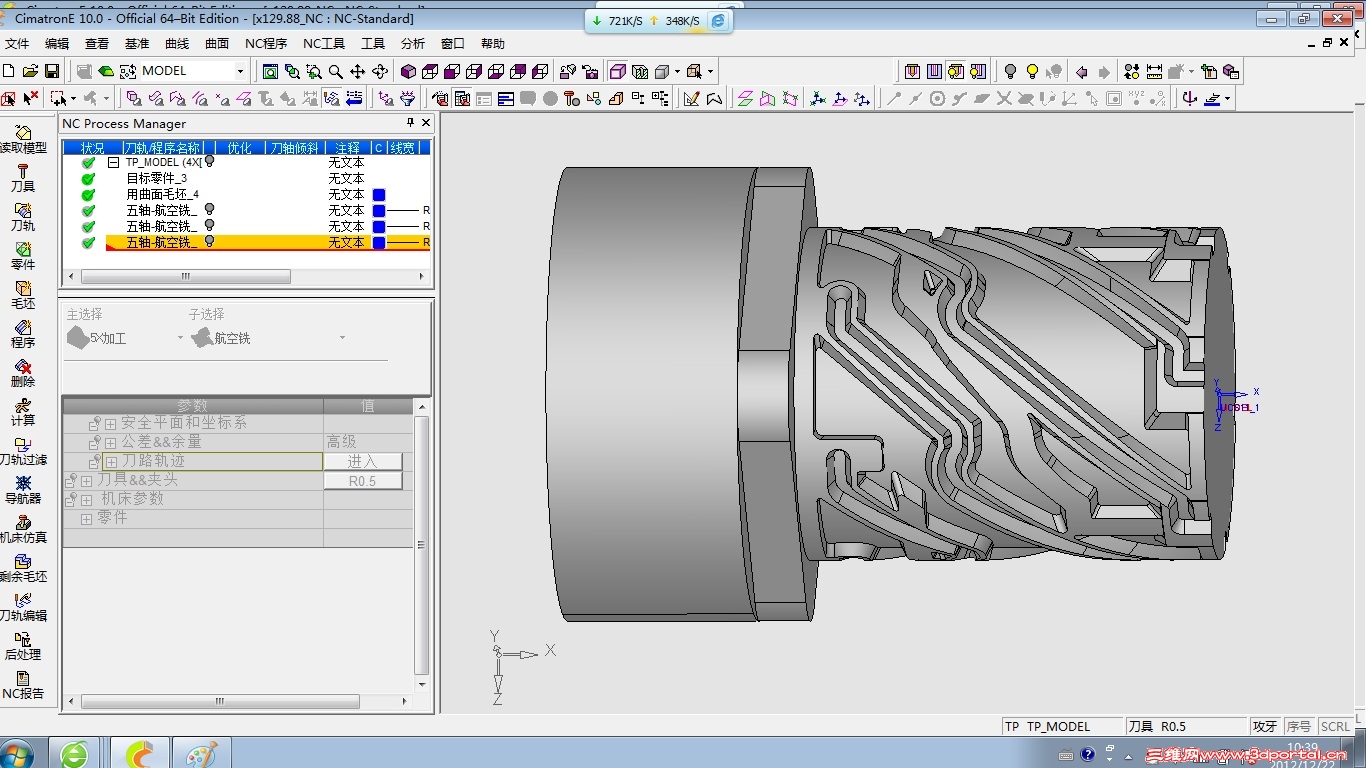
Task: Open the 子选择 航空铣 dropdown
Action: click(342, 338)
